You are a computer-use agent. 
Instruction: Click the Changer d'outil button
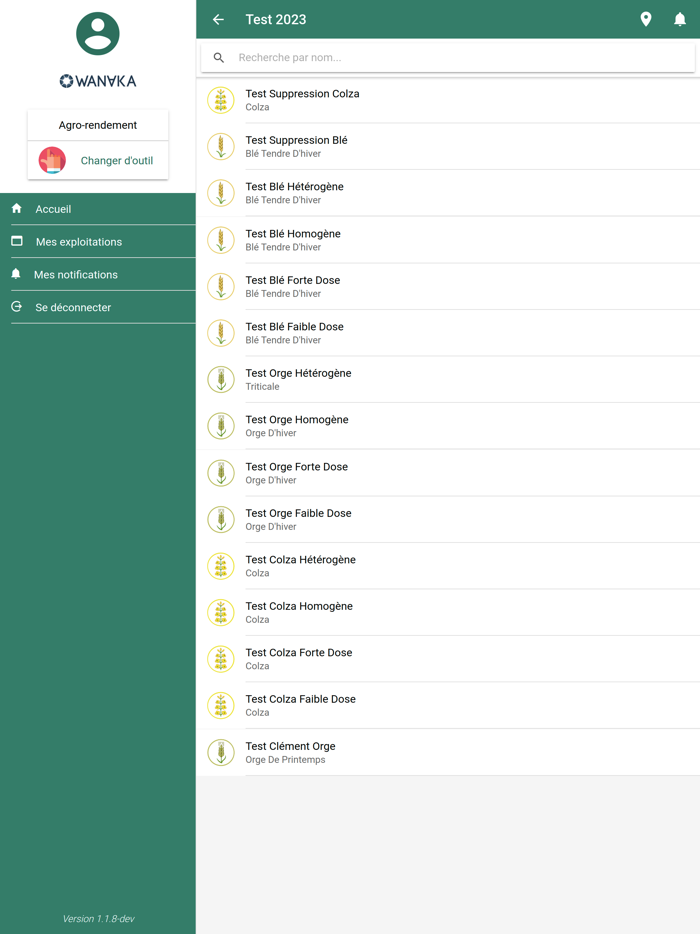[x=98, y=160]
